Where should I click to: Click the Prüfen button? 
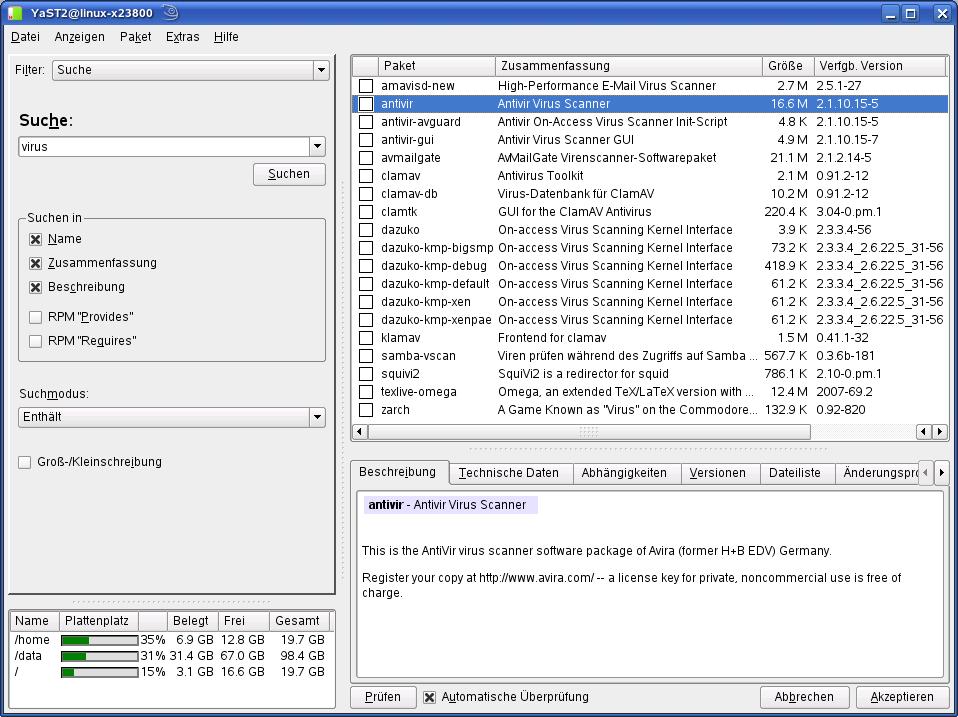(383, 697)
